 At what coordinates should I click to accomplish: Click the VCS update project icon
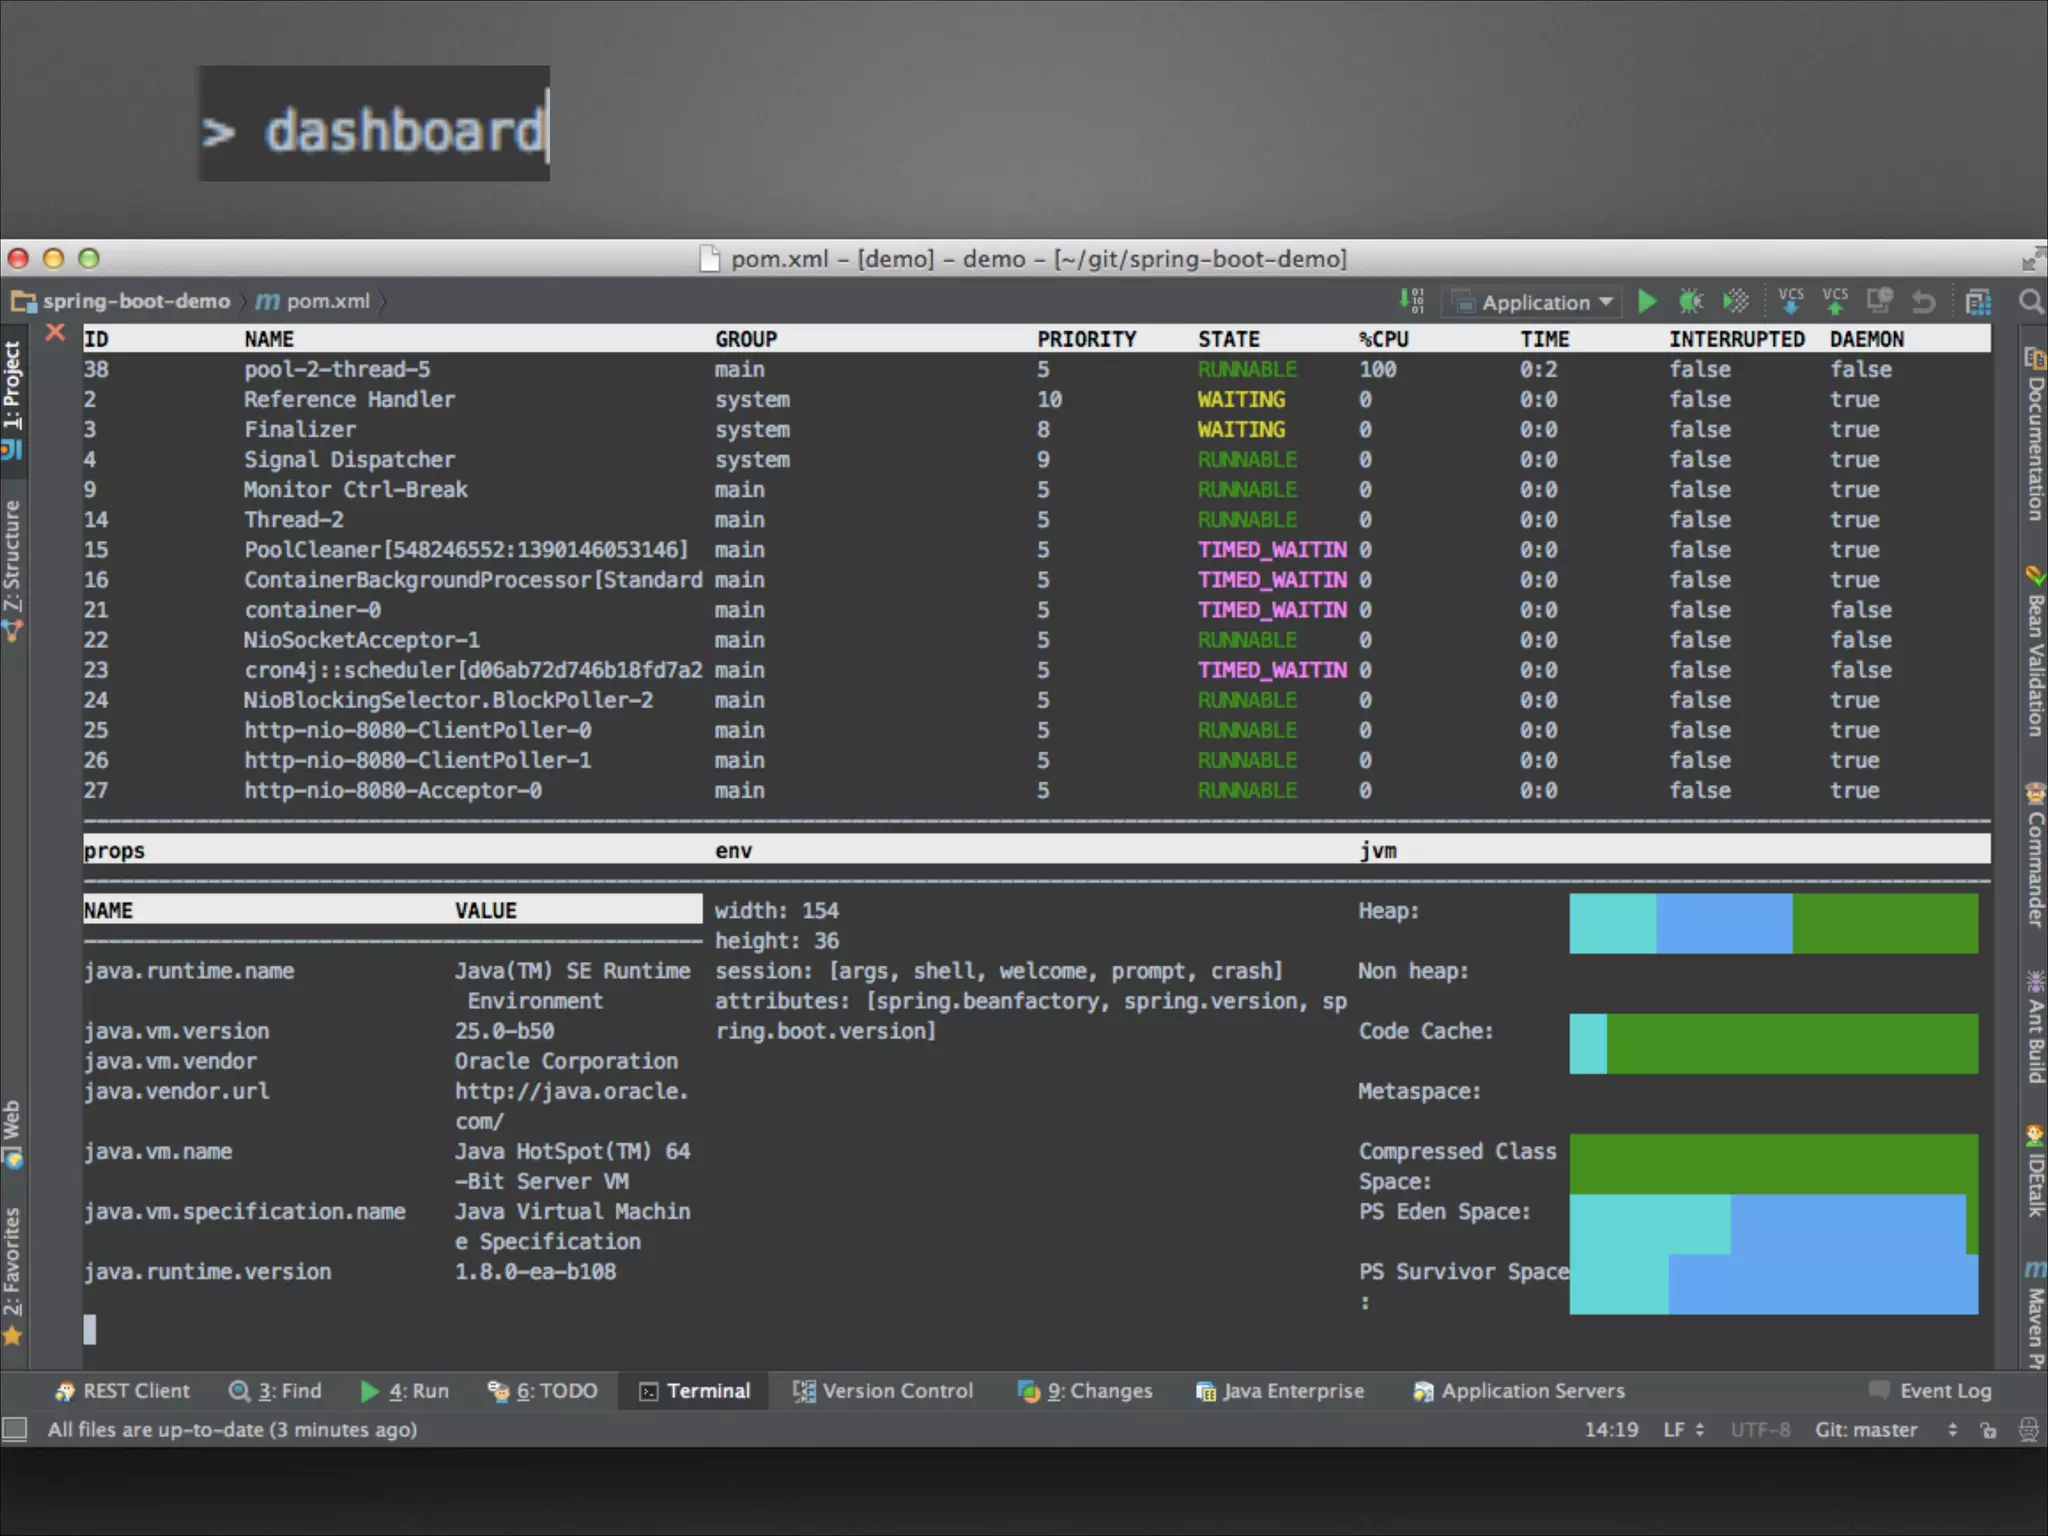click(1790, 301)
